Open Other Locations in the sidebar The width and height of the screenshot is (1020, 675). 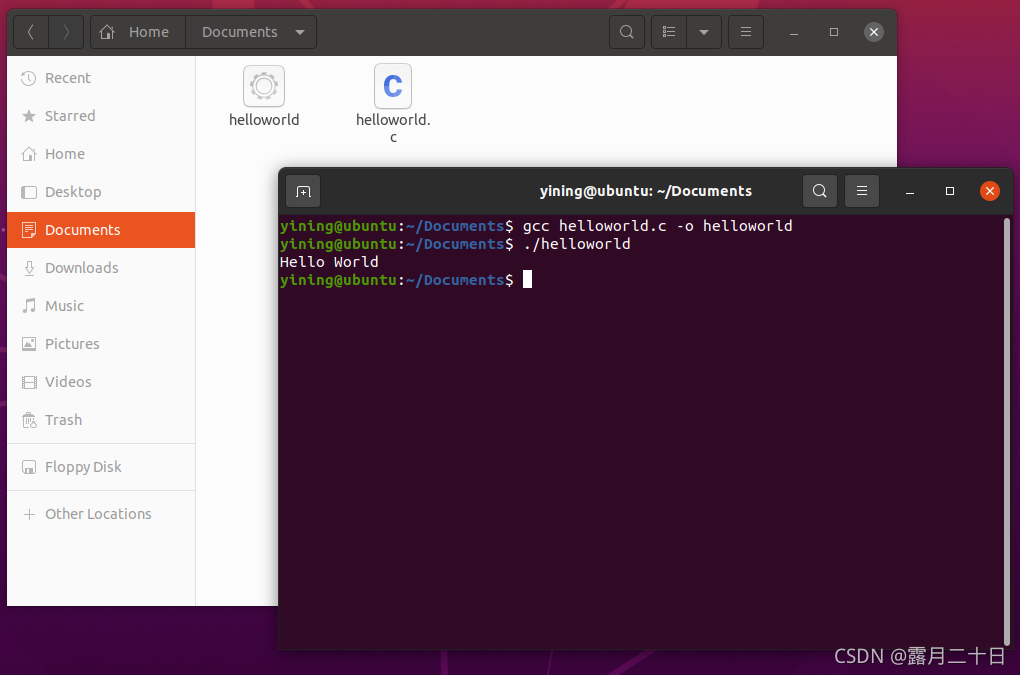[x=101, y=514]
